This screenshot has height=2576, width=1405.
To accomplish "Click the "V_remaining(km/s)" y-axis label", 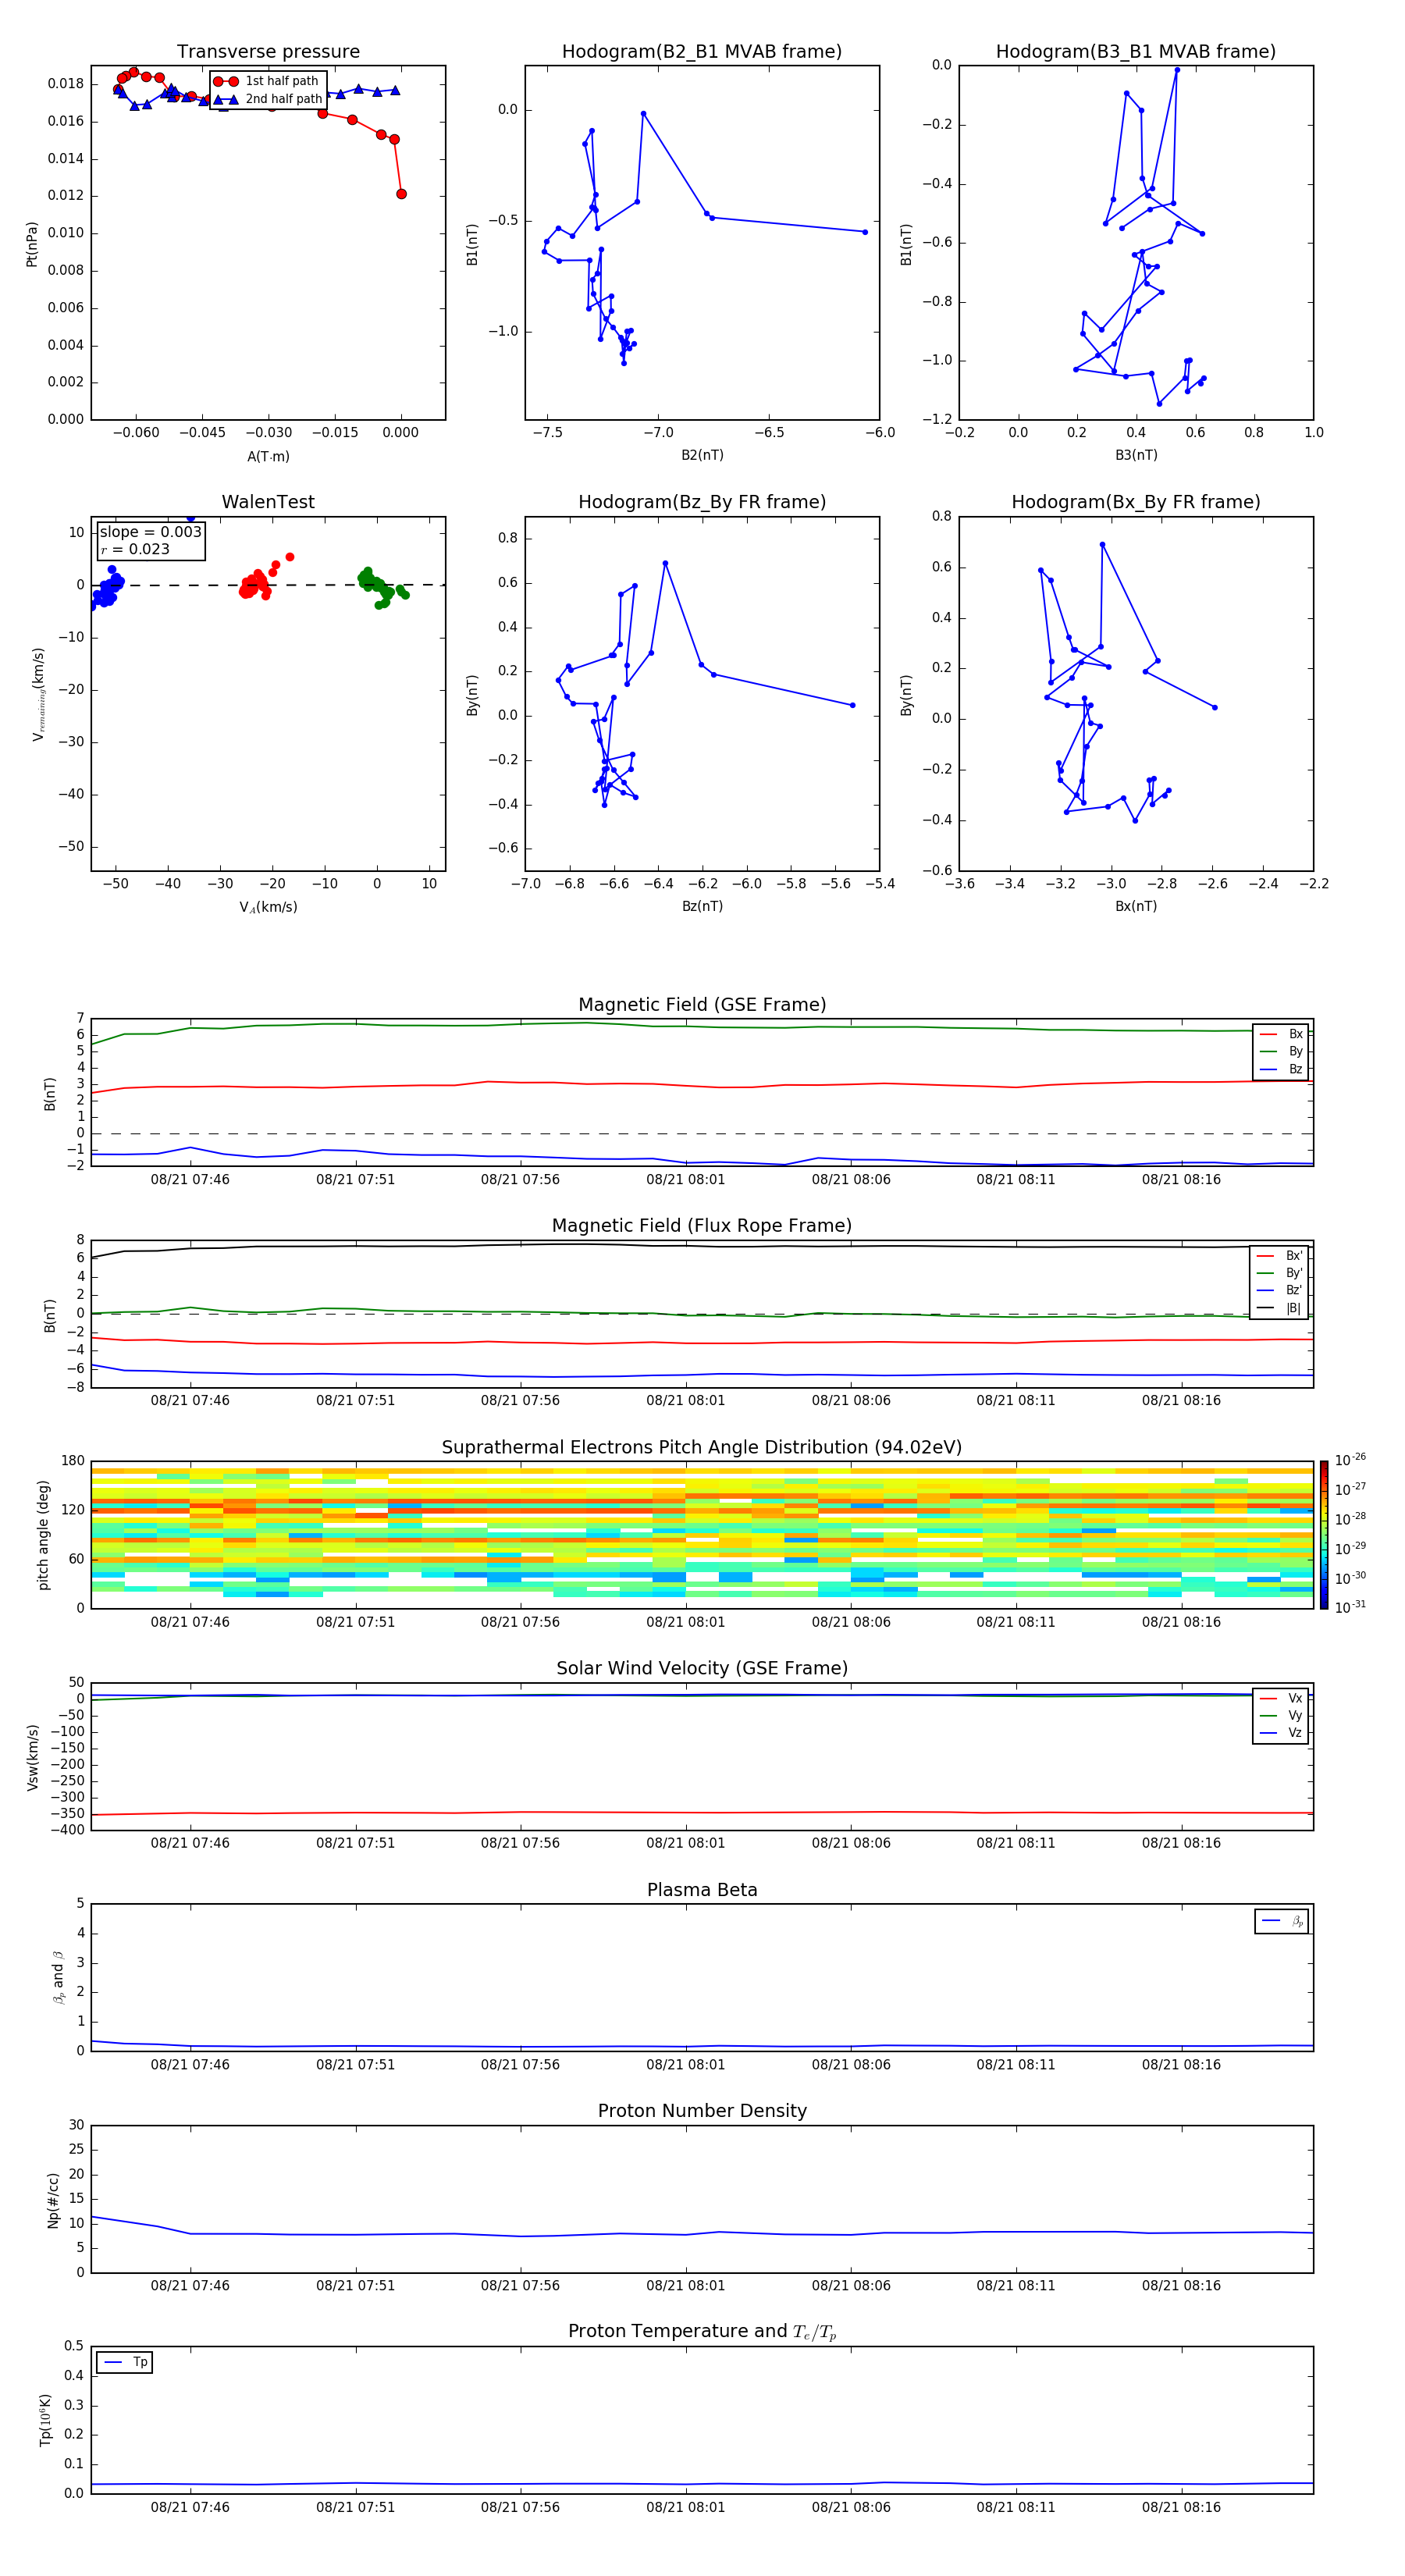I will tap(38, 694).
